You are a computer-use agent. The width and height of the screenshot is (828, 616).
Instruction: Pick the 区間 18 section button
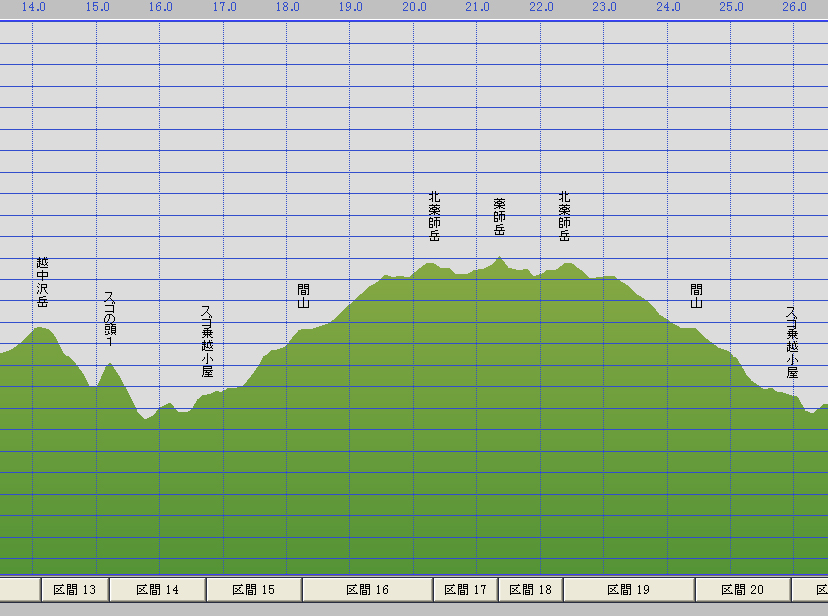pos(530,590)
